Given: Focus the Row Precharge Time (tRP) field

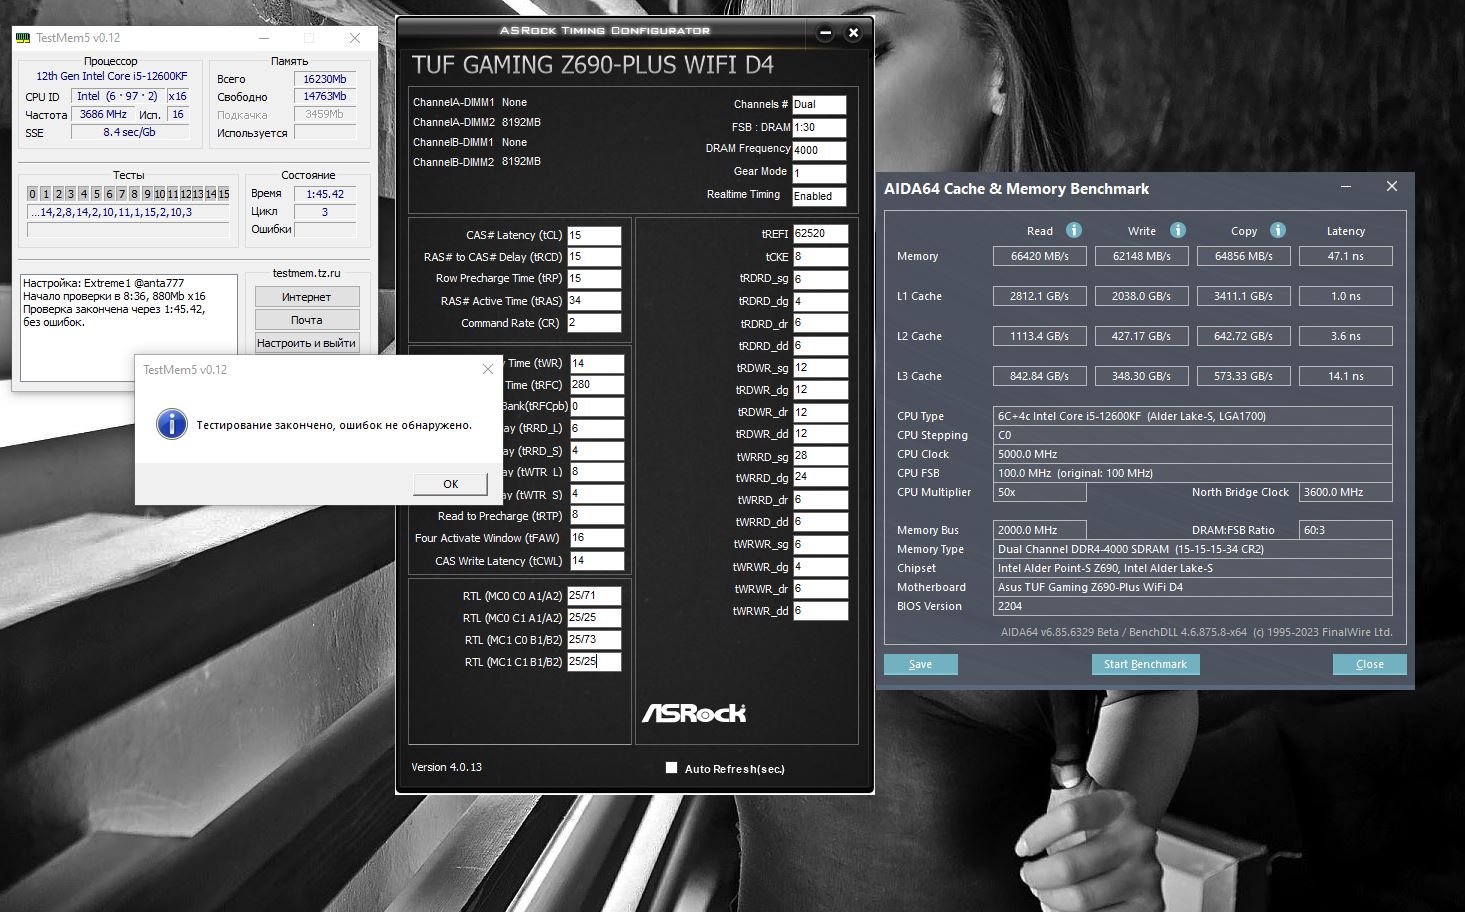Looking at the screenshot, I should coord(594,279).
